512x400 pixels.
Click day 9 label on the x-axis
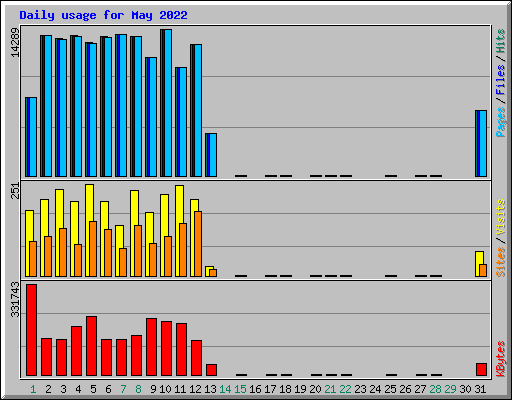[153, 389]
